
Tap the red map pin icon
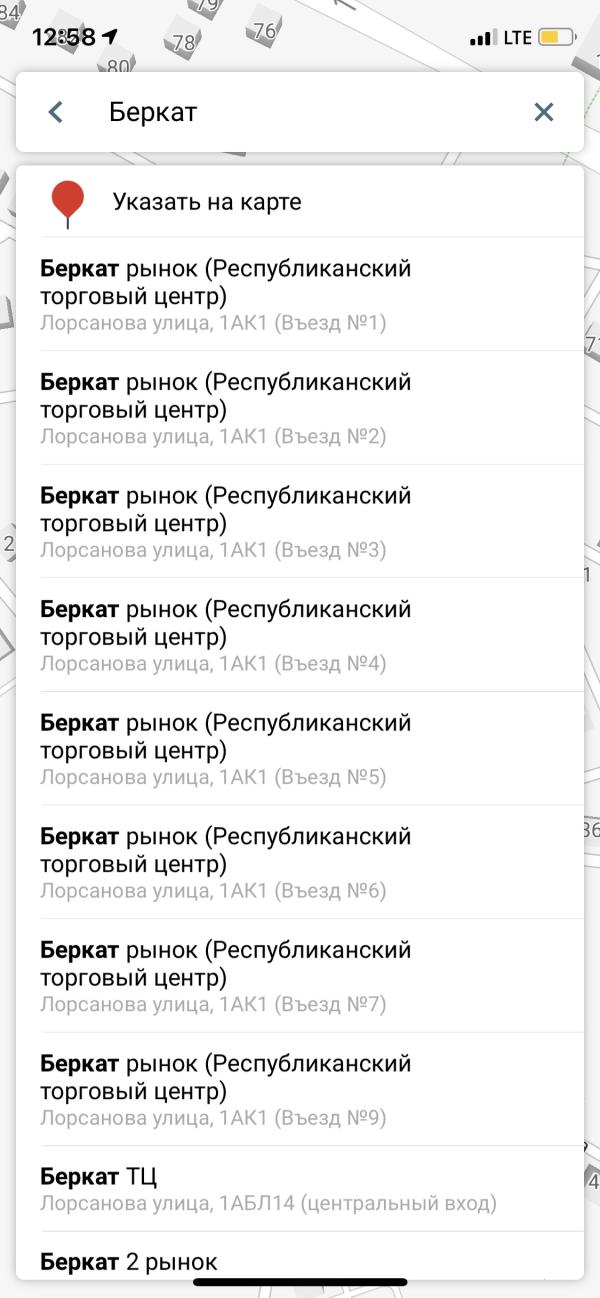[x=67, y=202]
